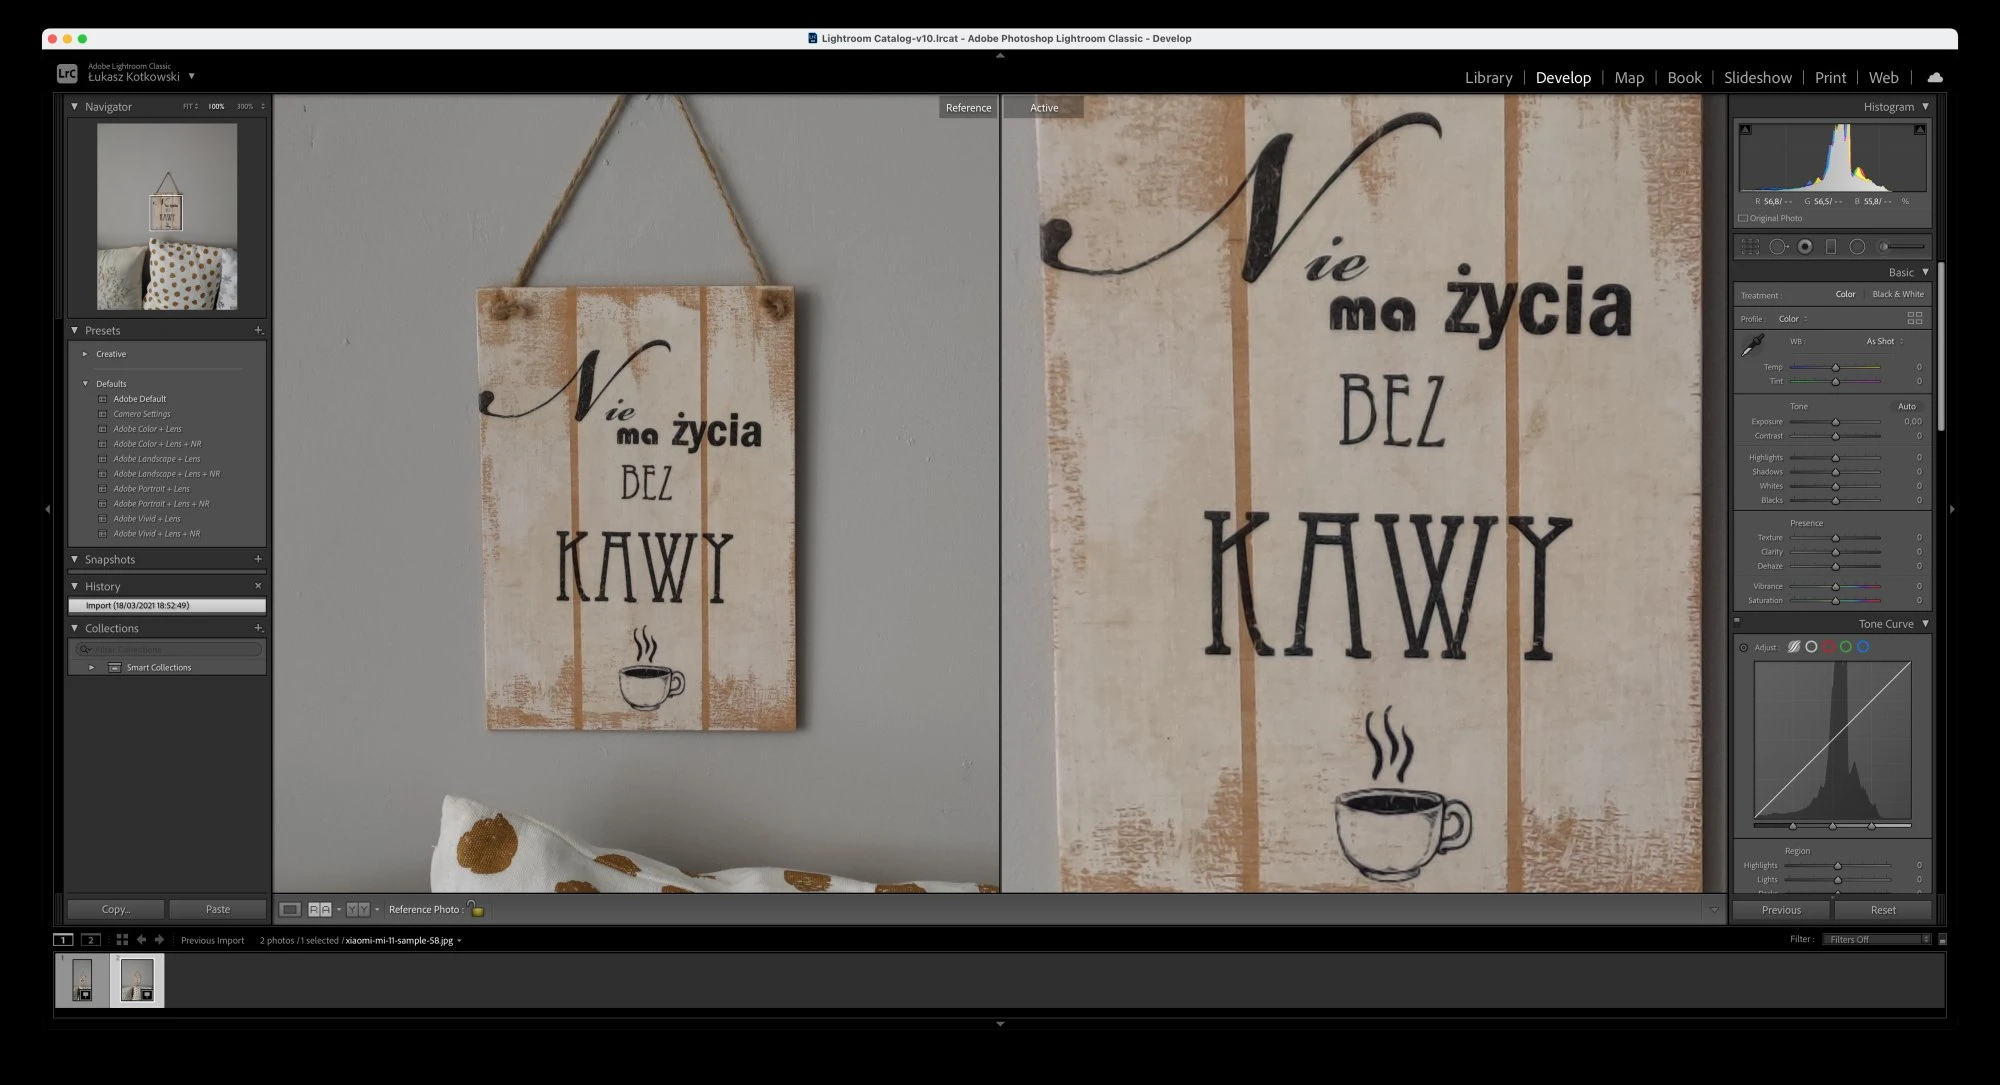
Task: Choose the parametric curve adjust mode
Action: [x=1794, y=647]
